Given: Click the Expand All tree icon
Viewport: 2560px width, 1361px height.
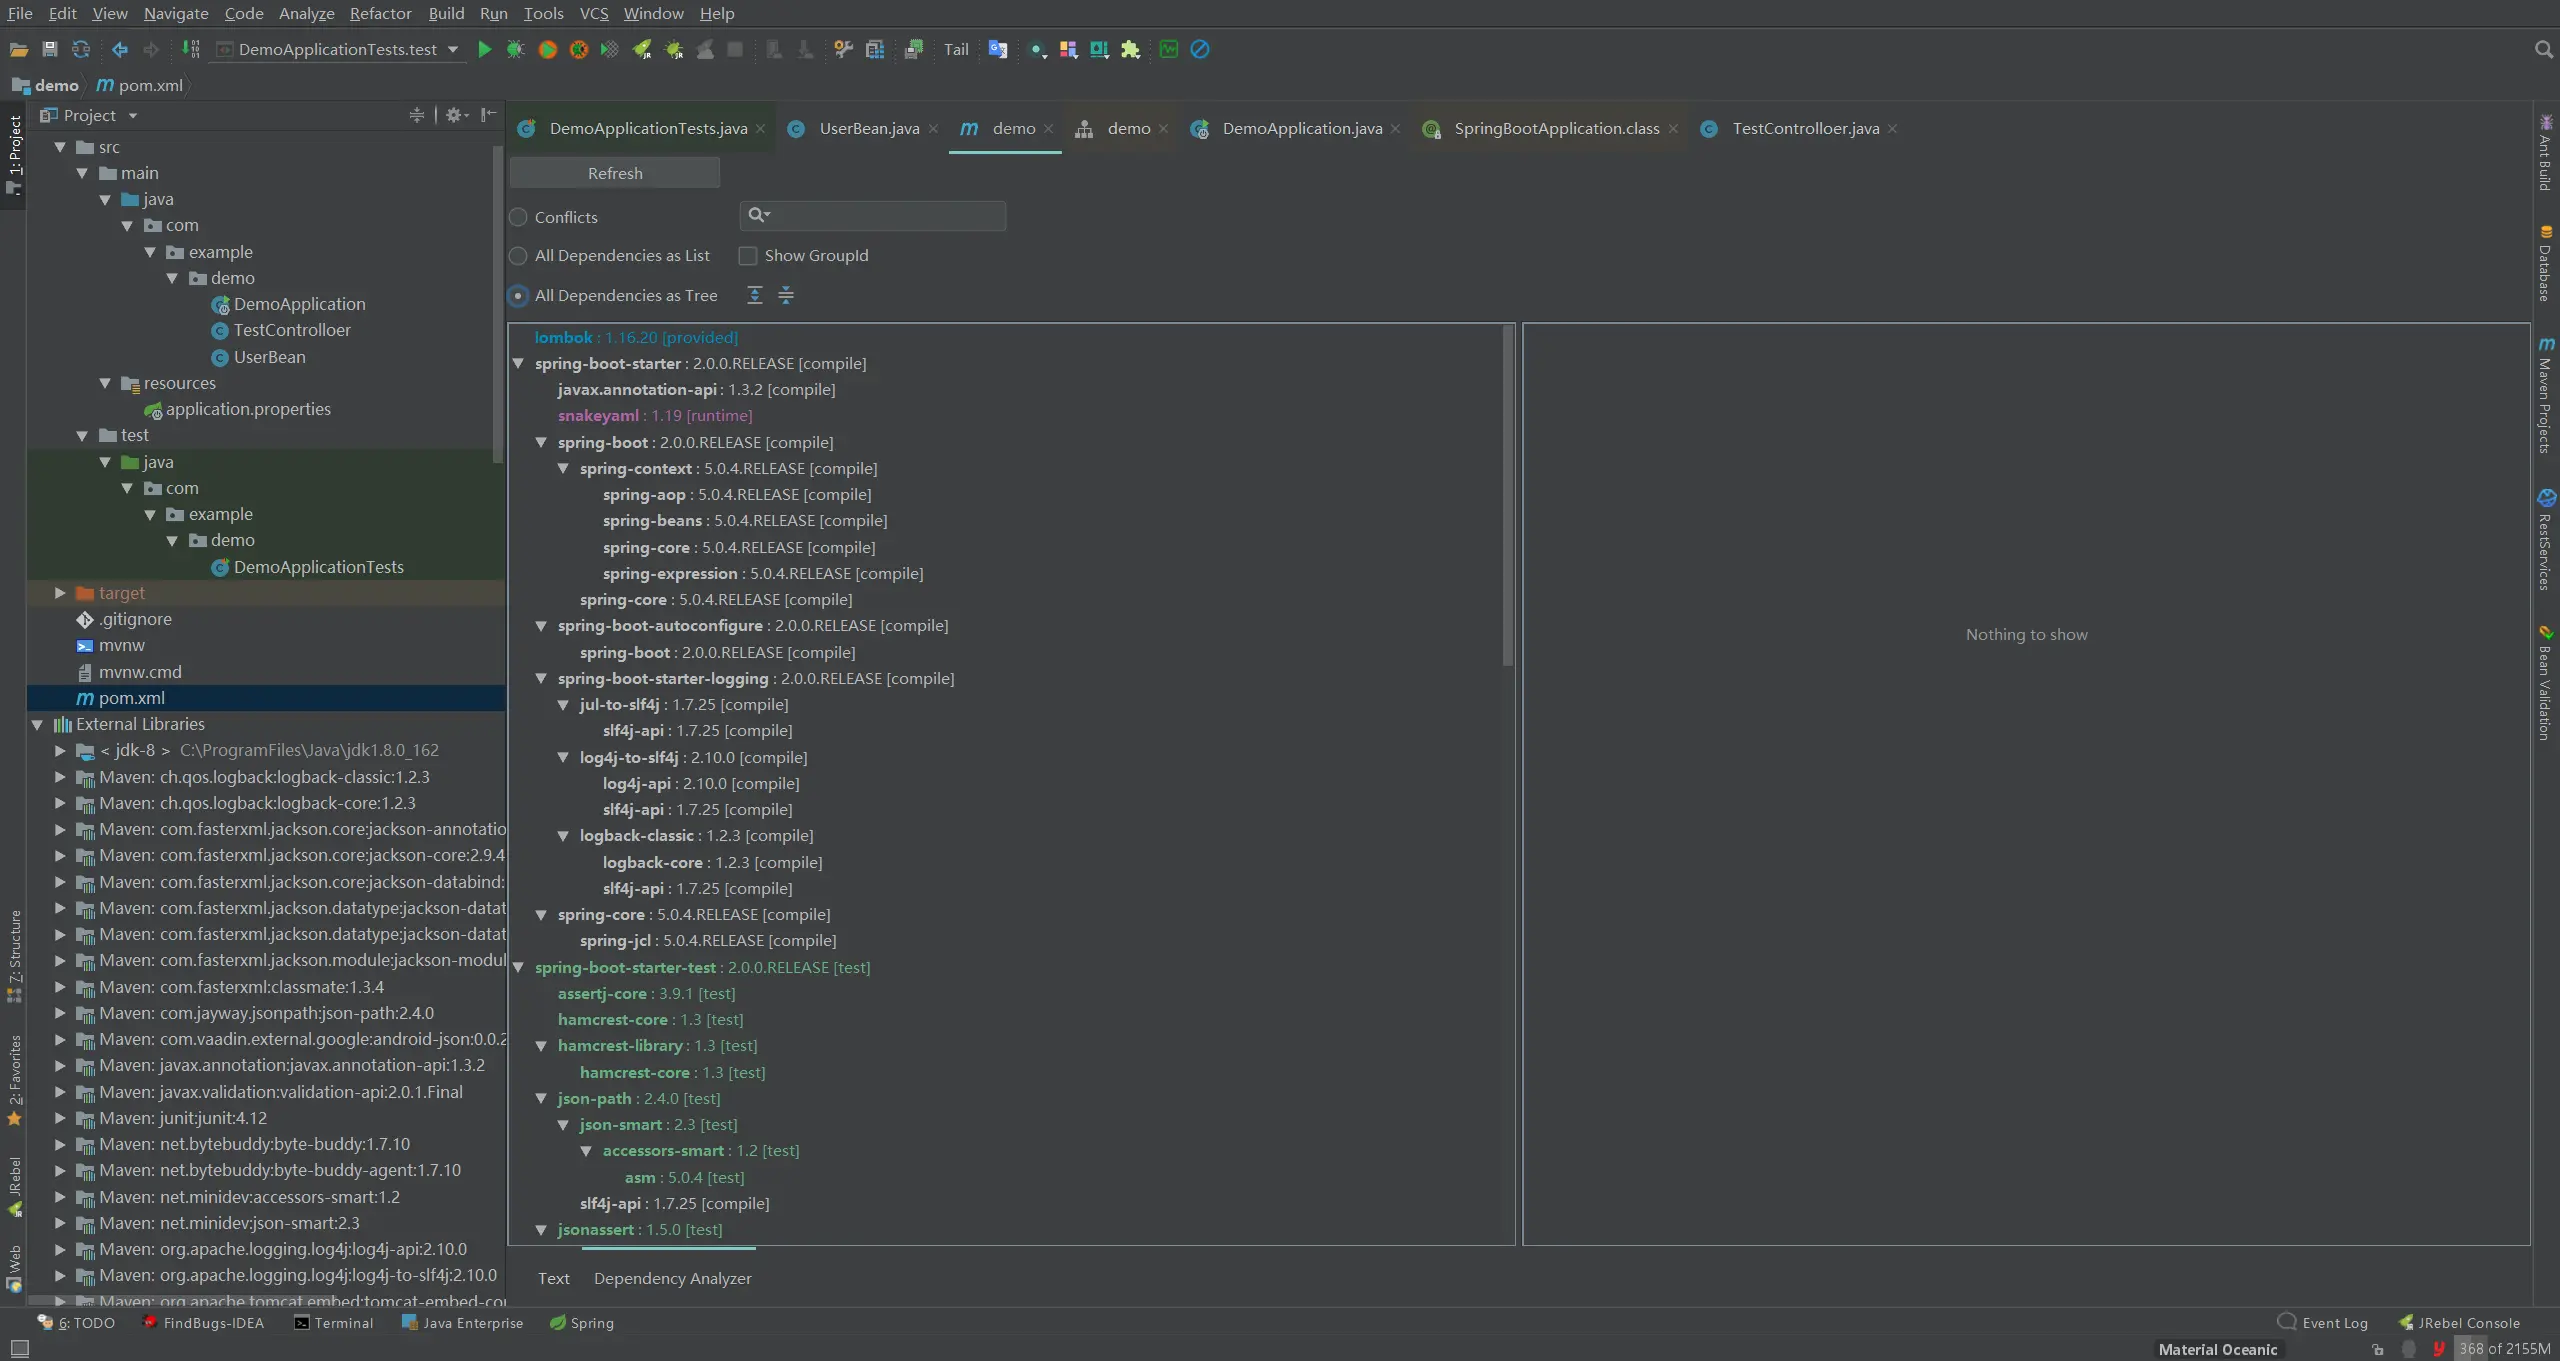Looking at the screenshot, I should tap(755, 295).
